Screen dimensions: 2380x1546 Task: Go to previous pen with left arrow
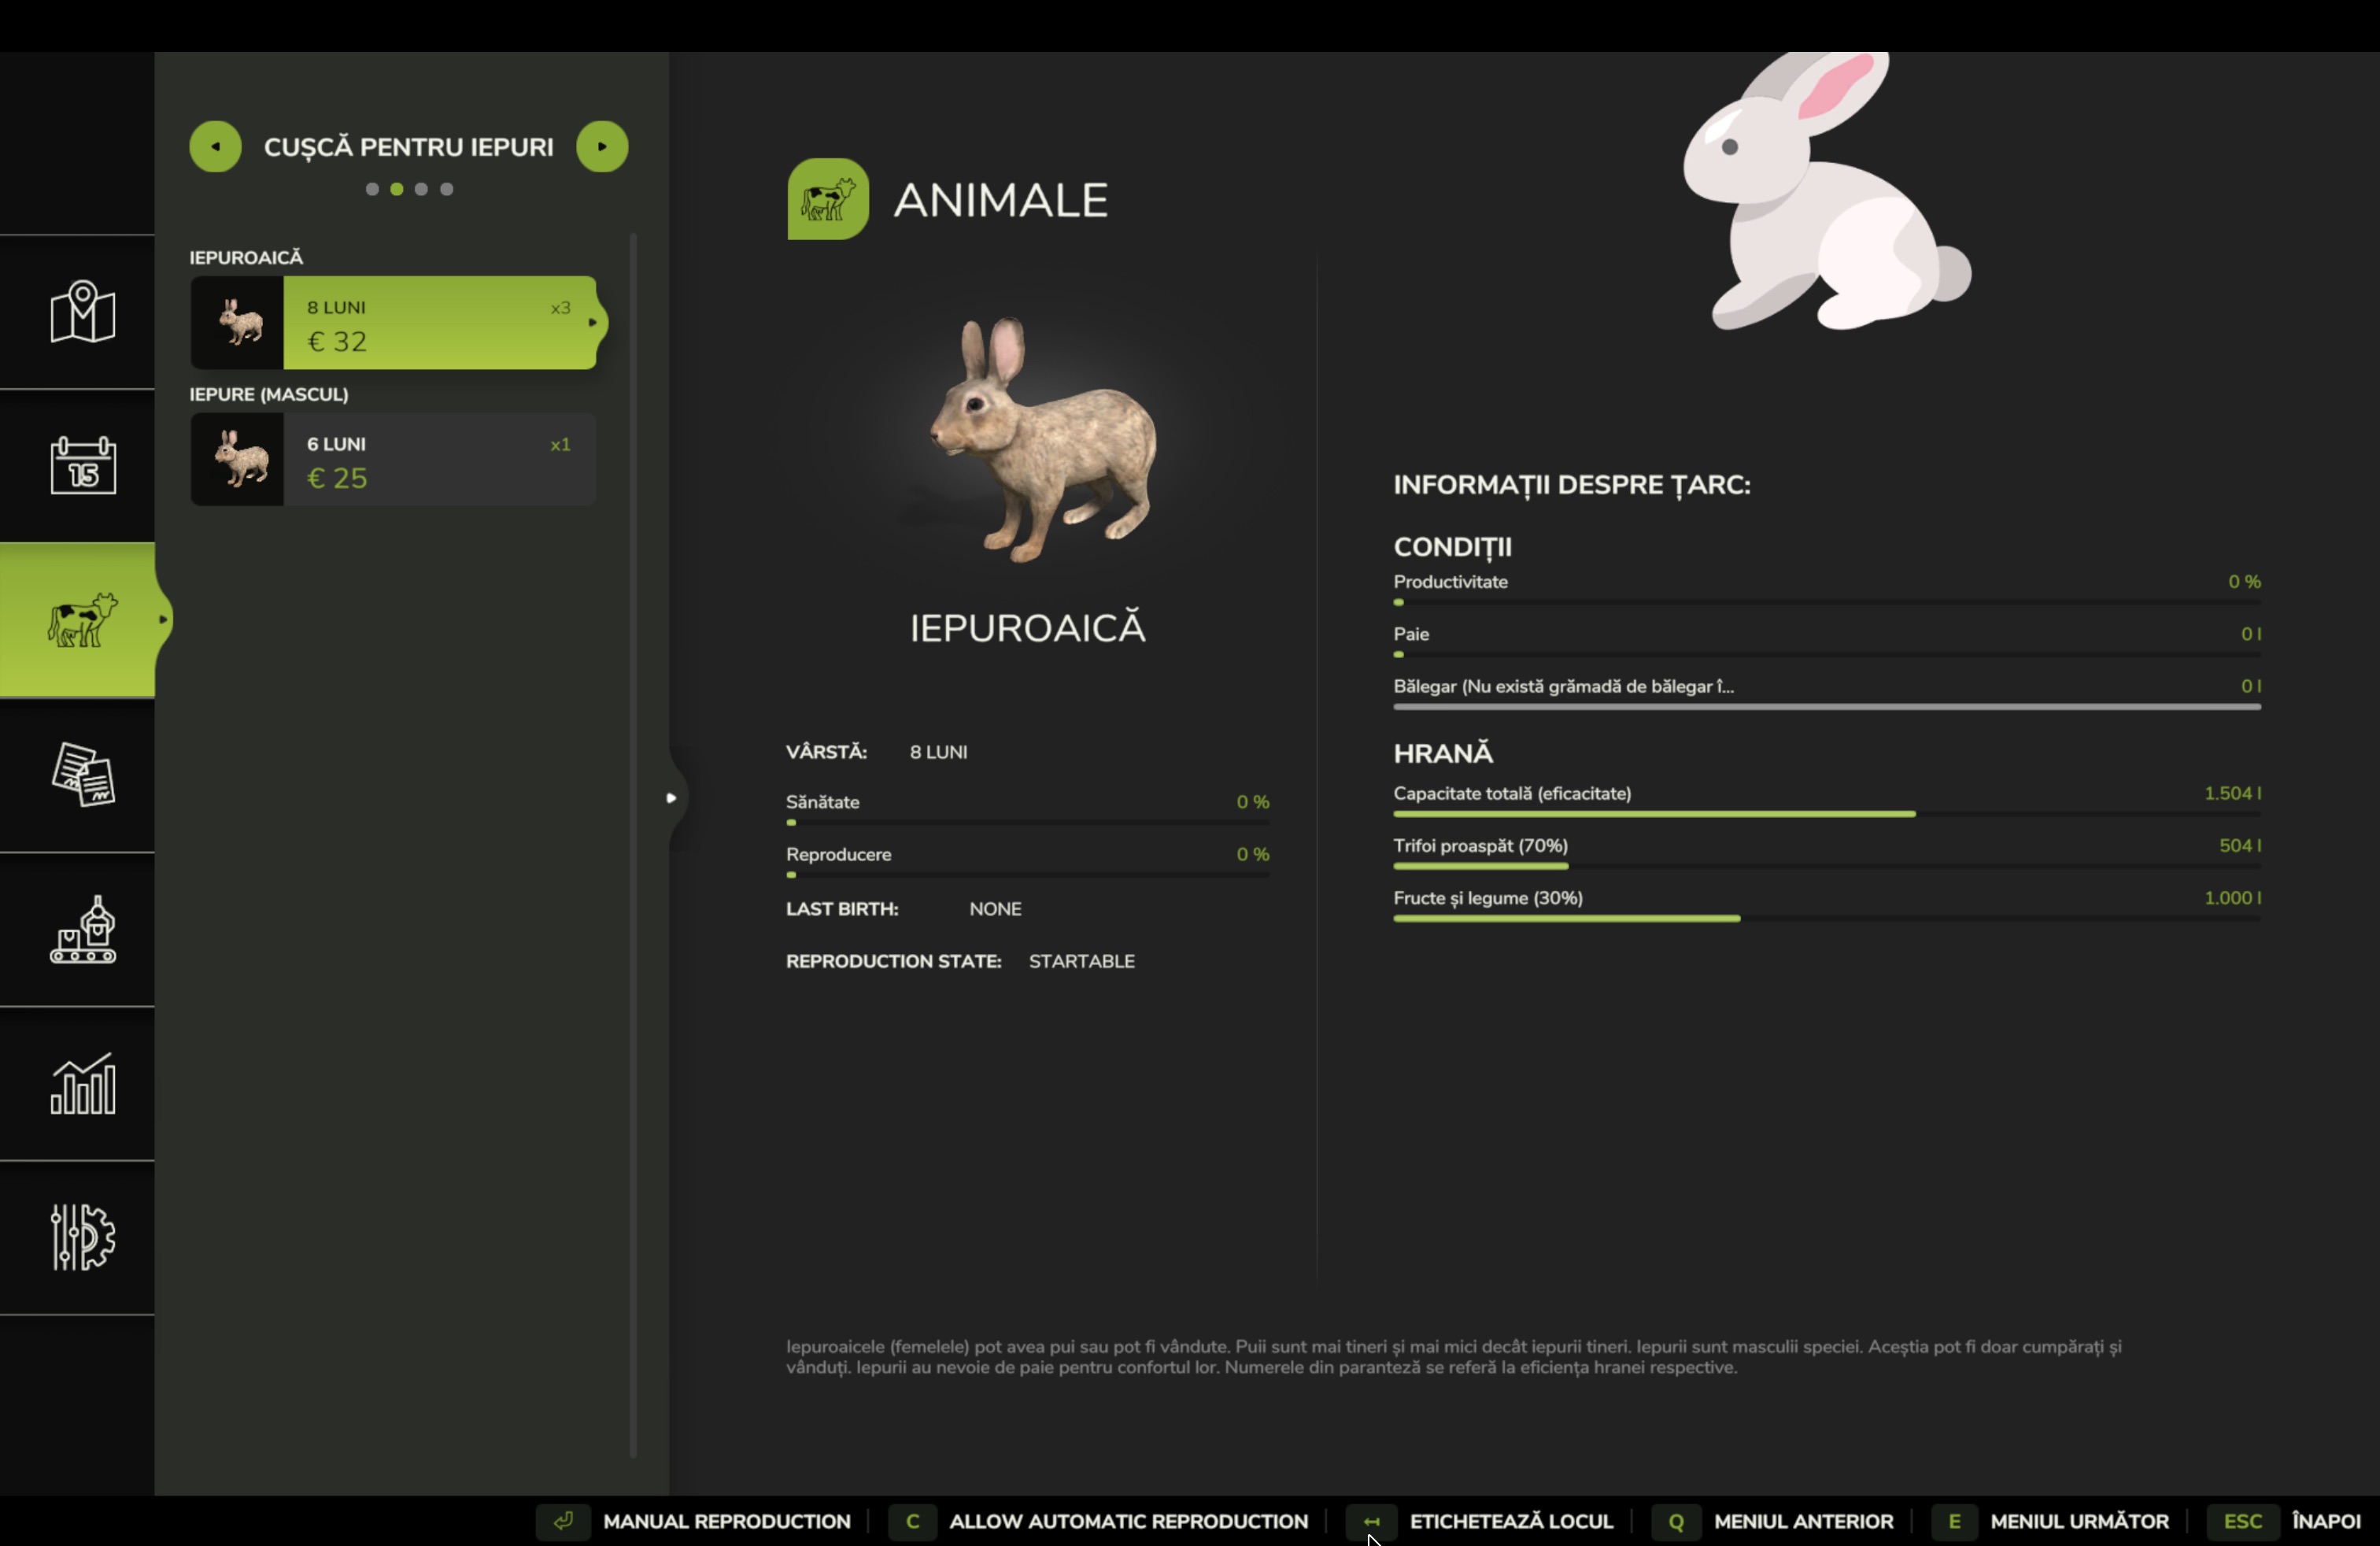215,147
